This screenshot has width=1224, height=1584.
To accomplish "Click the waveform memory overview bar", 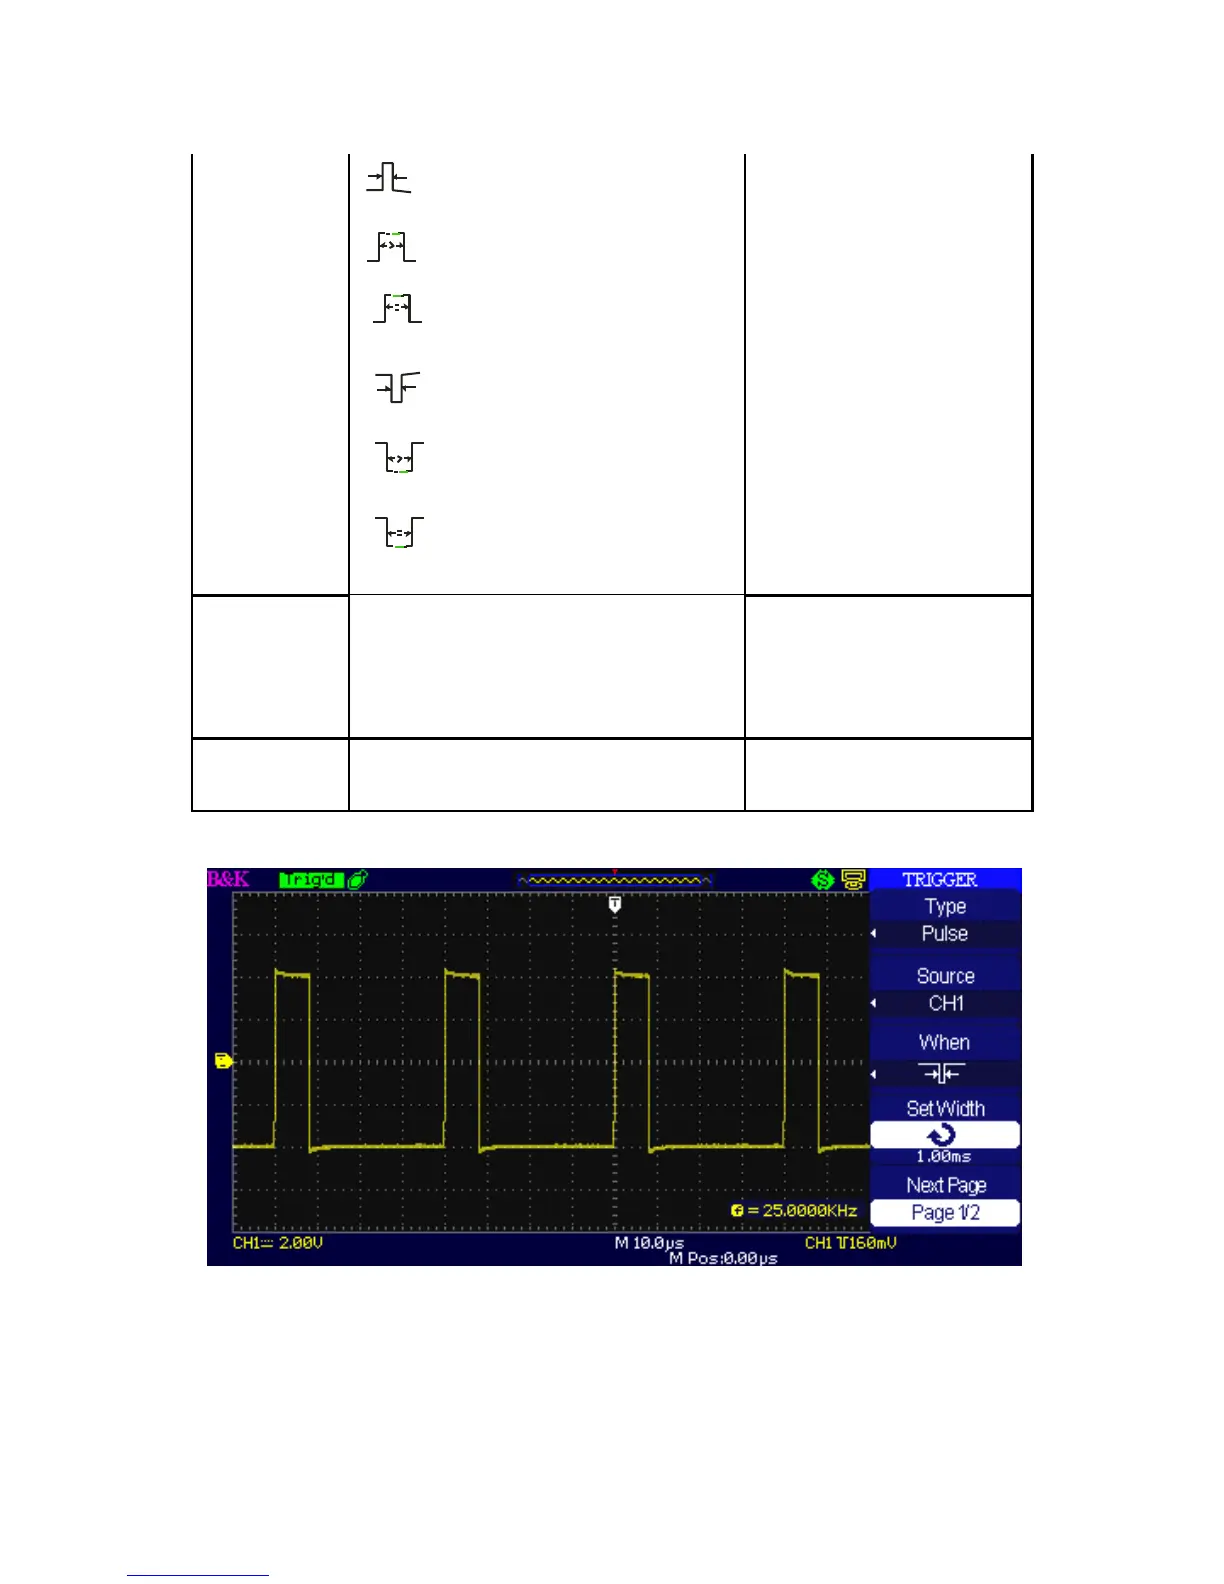I will pyautogui.click(x=614, y=880).
